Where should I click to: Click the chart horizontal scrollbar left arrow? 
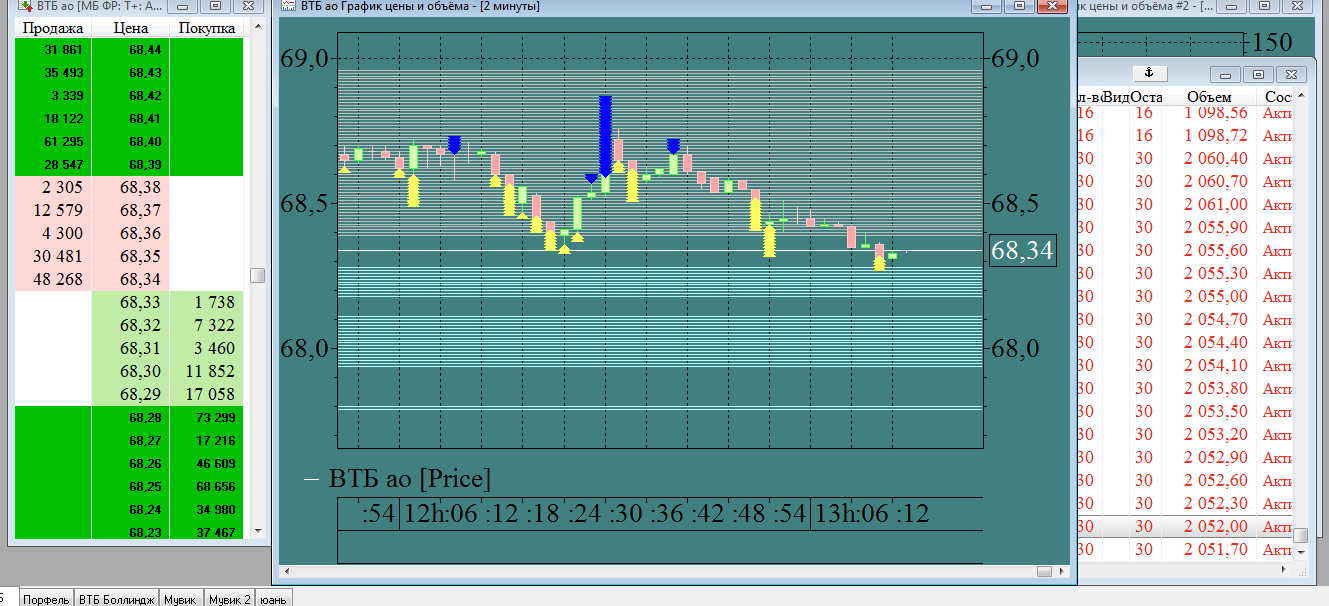coord(287,571)
